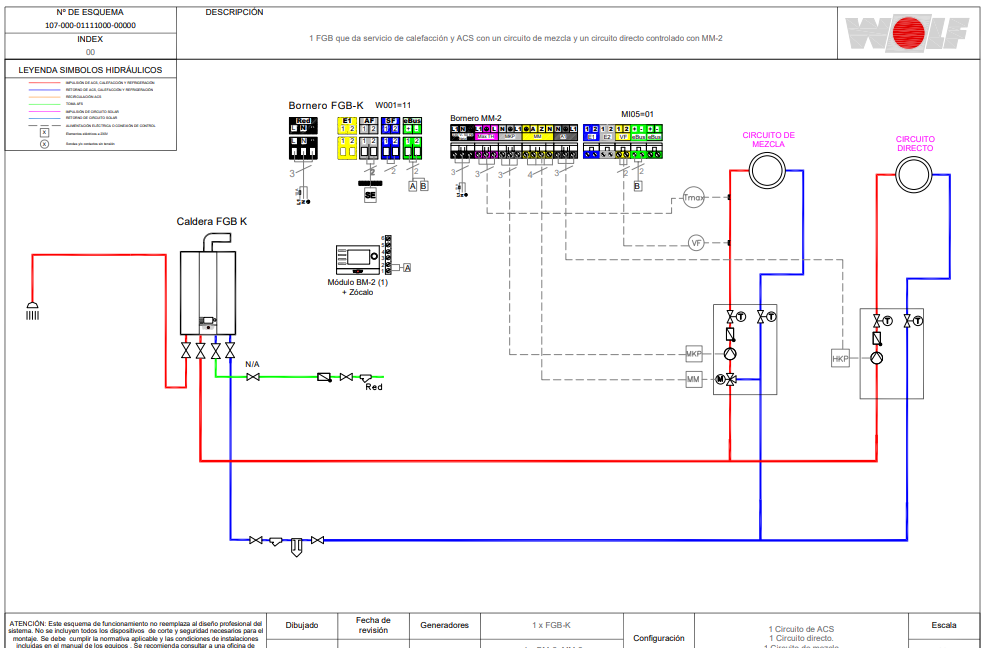Click the "1 x FGB-K" footer value
Image resolution: width=984 pixels, height=670 pixels.
[x=552, y=625]
